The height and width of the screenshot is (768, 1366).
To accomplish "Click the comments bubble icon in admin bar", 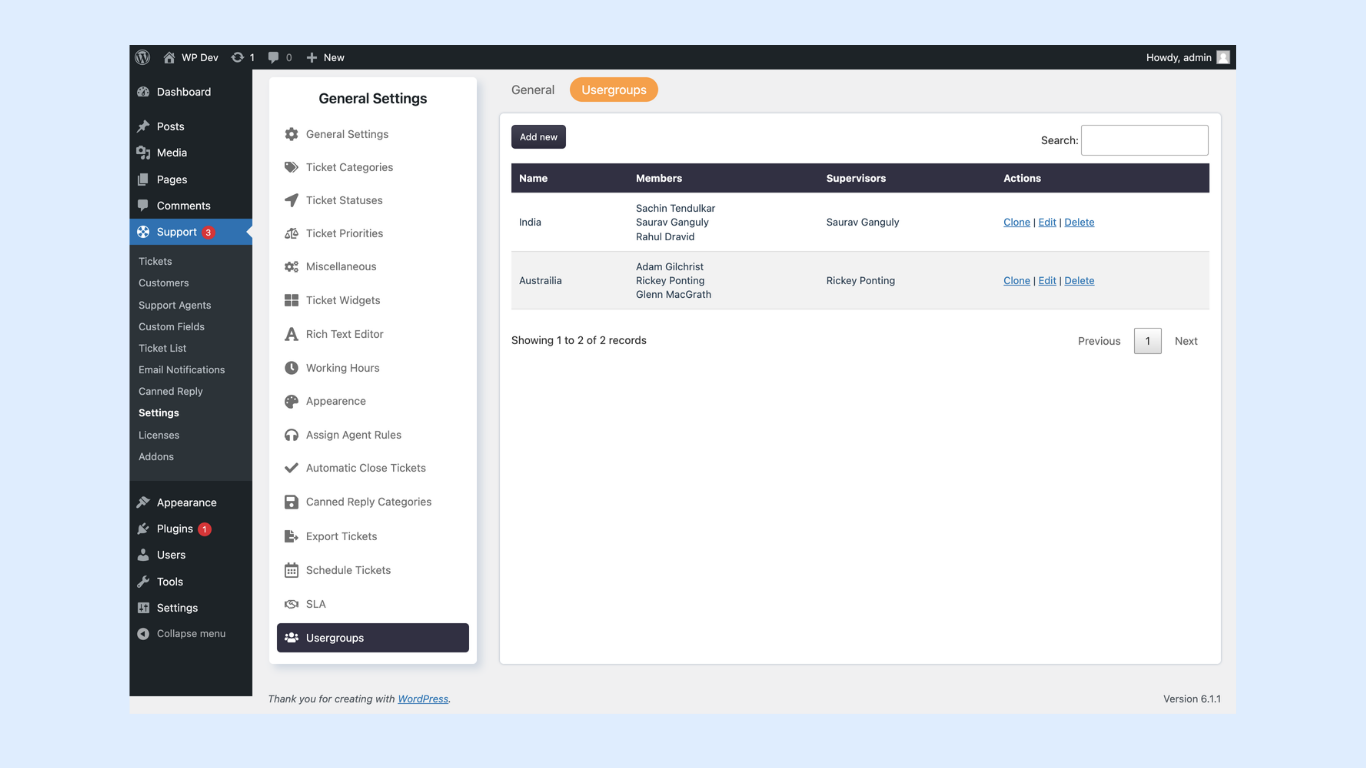I will (274, 58).
